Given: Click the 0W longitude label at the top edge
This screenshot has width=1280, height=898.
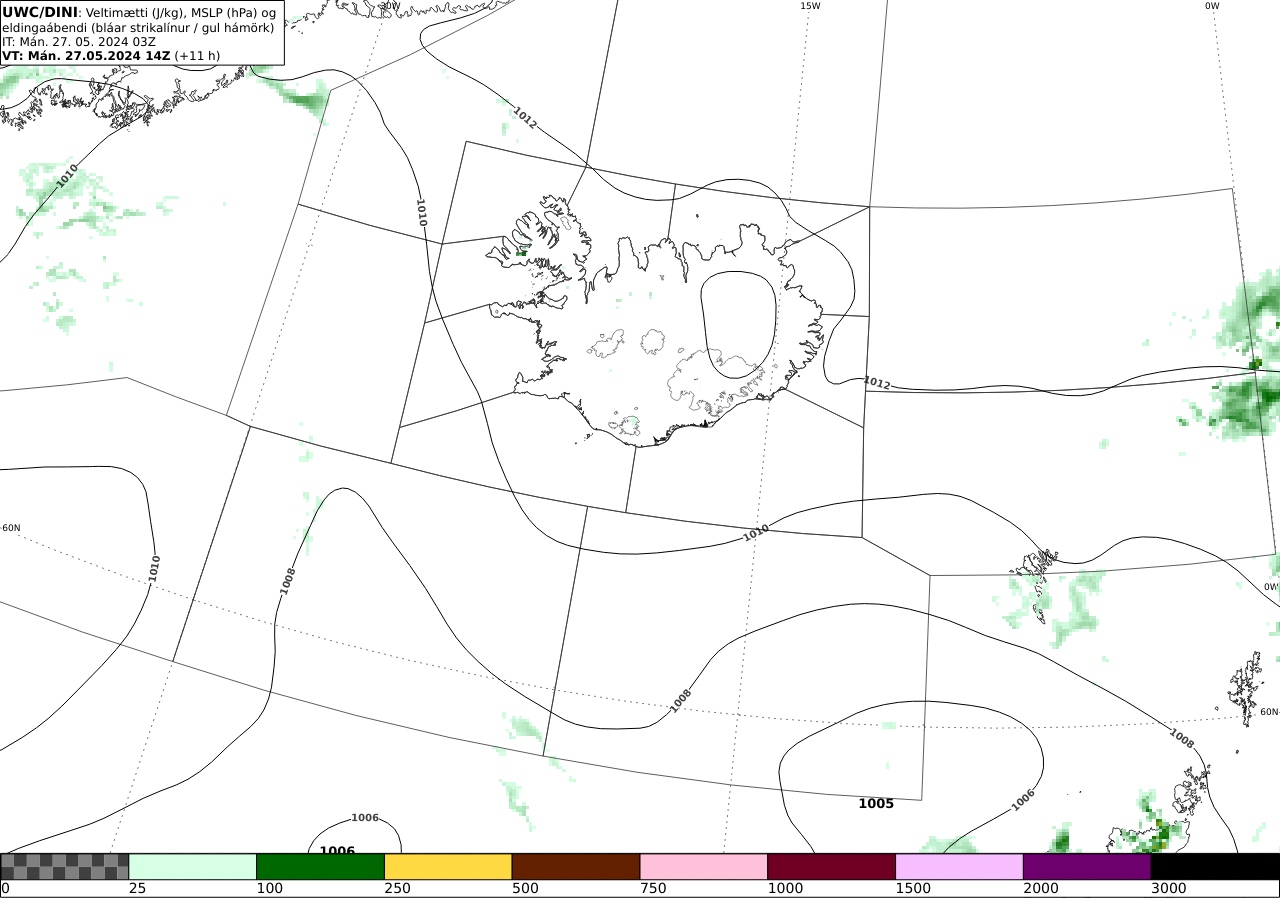Looking at the screenshot, I should (x=1212, y=6).
